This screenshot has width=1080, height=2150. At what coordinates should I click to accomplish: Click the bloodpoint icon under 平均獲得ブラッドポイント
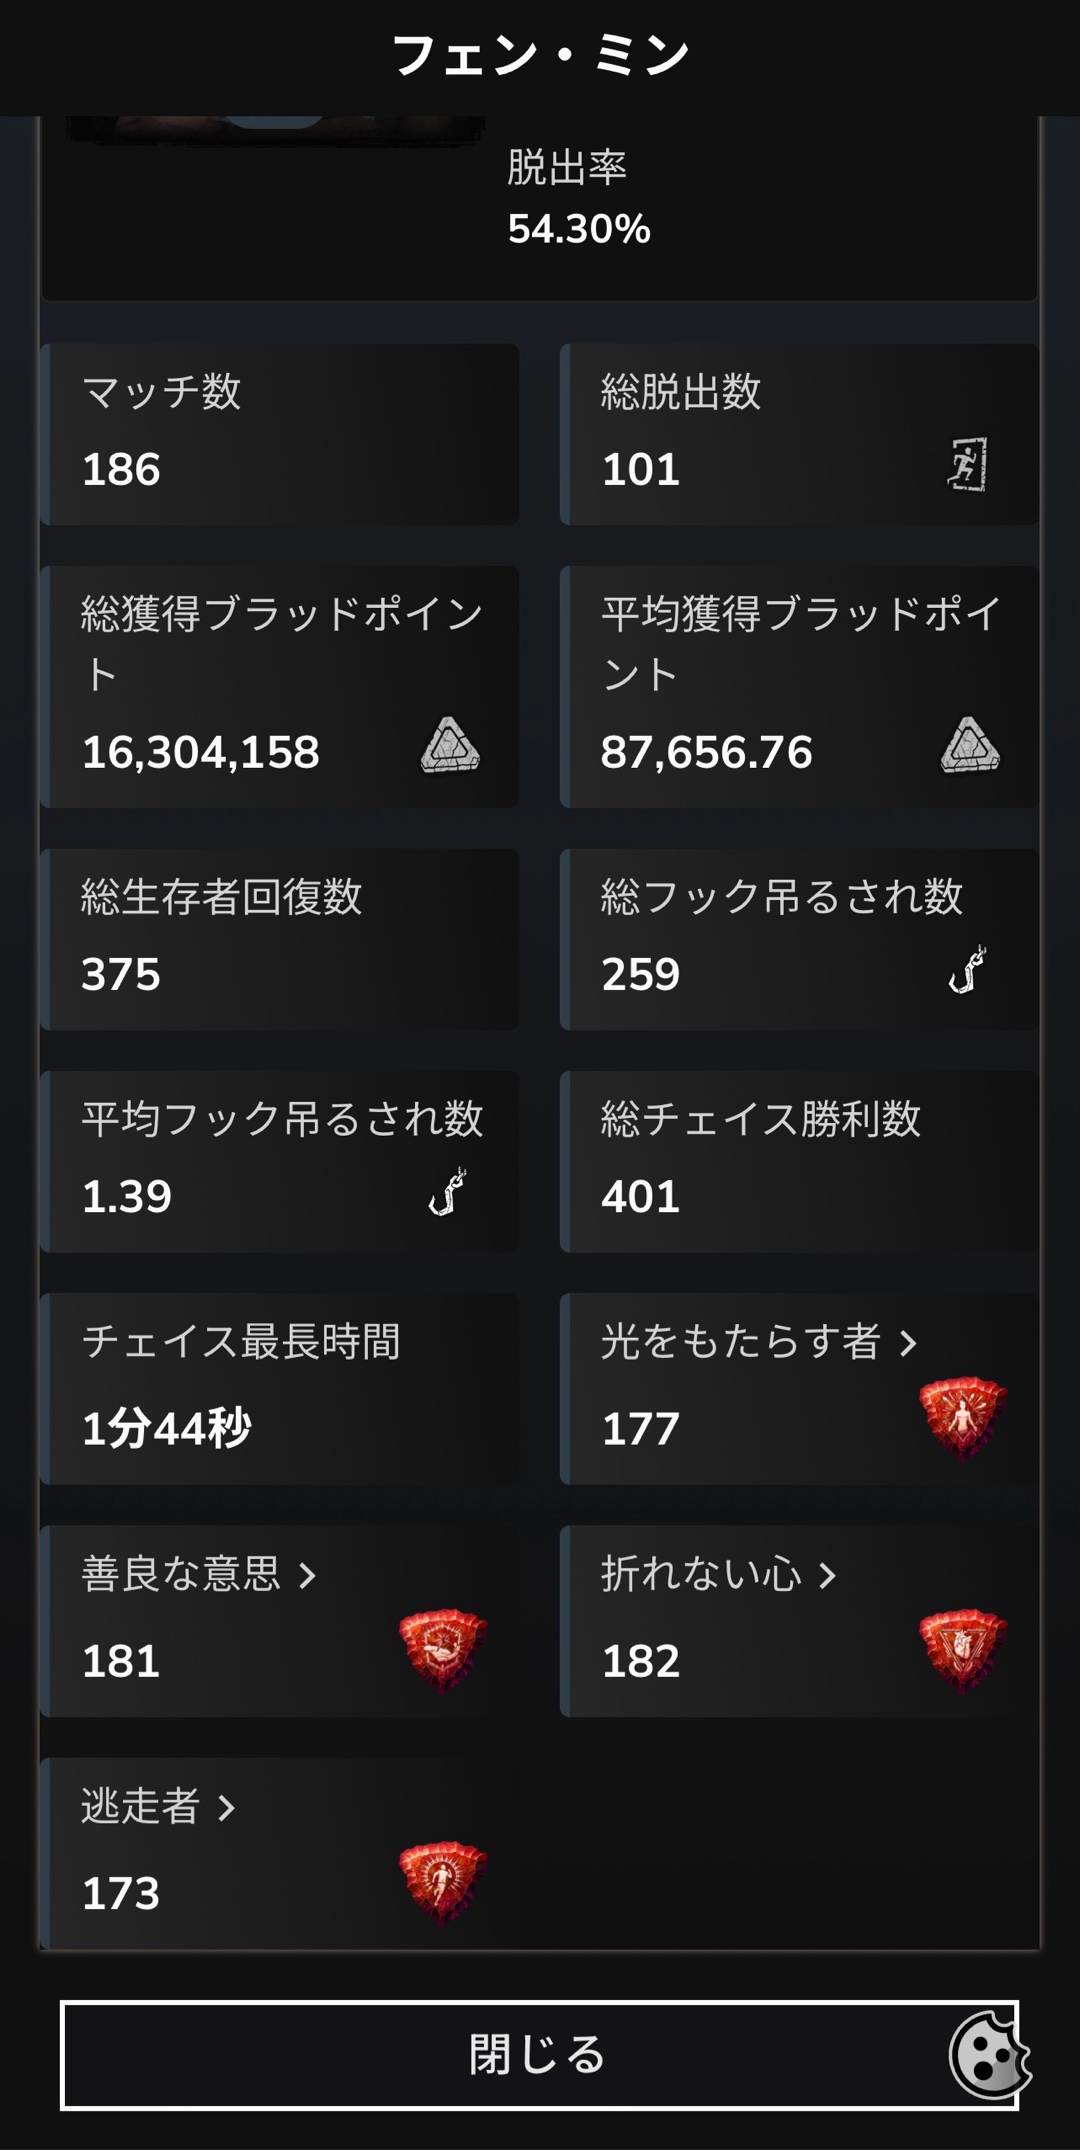point(969,746)
